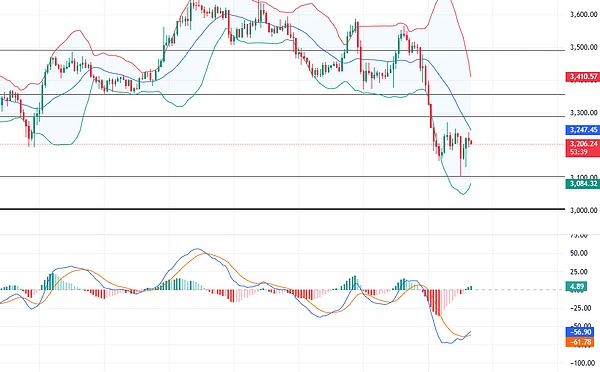
Task: Click the 50.00 indicator axis label
Action: (579, 253)
